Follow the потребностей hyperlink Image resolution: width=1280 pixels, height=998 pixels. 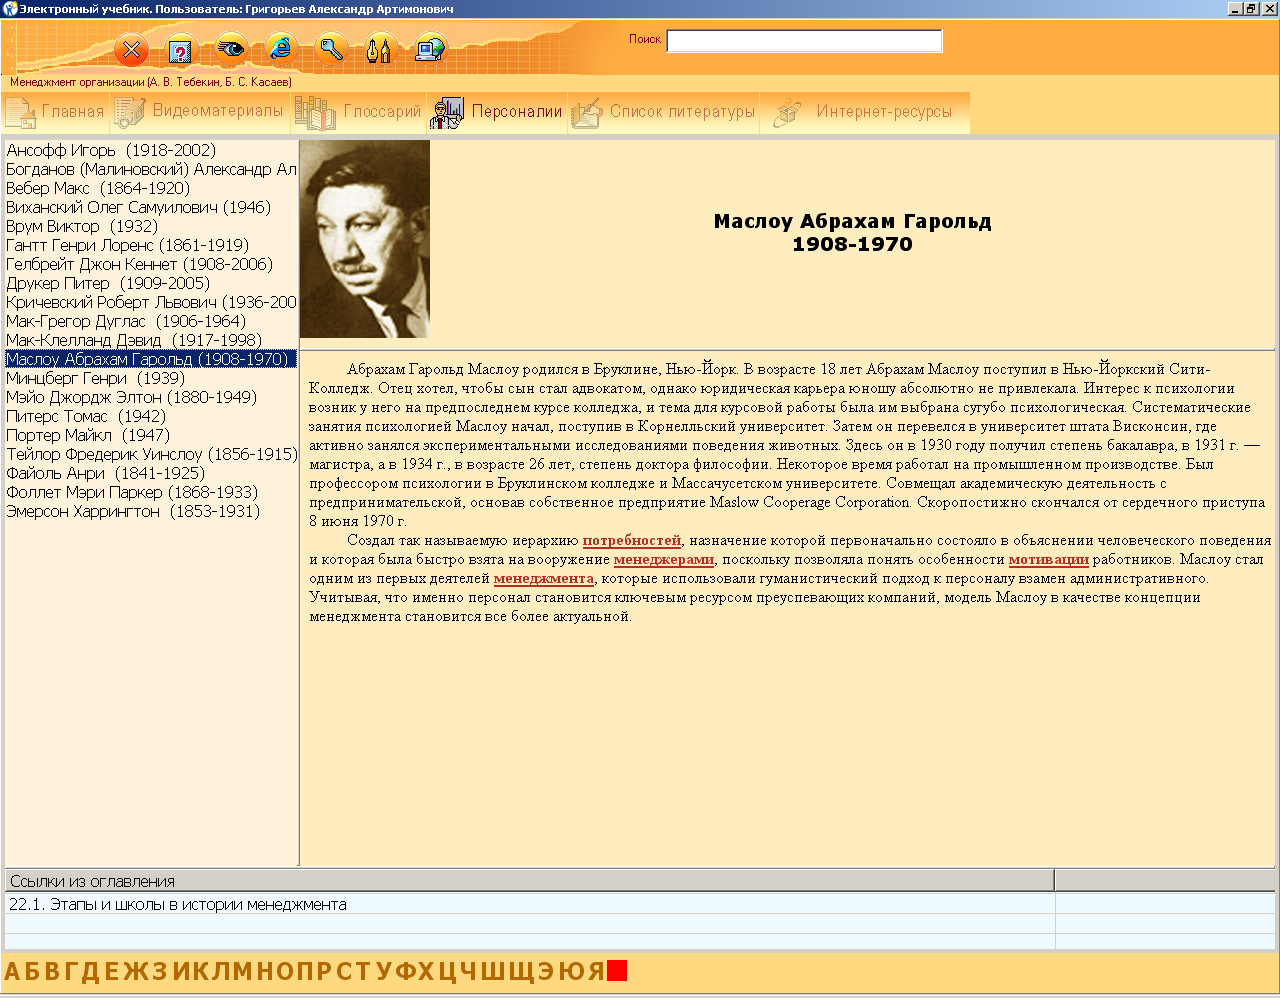tap(632, 541)
